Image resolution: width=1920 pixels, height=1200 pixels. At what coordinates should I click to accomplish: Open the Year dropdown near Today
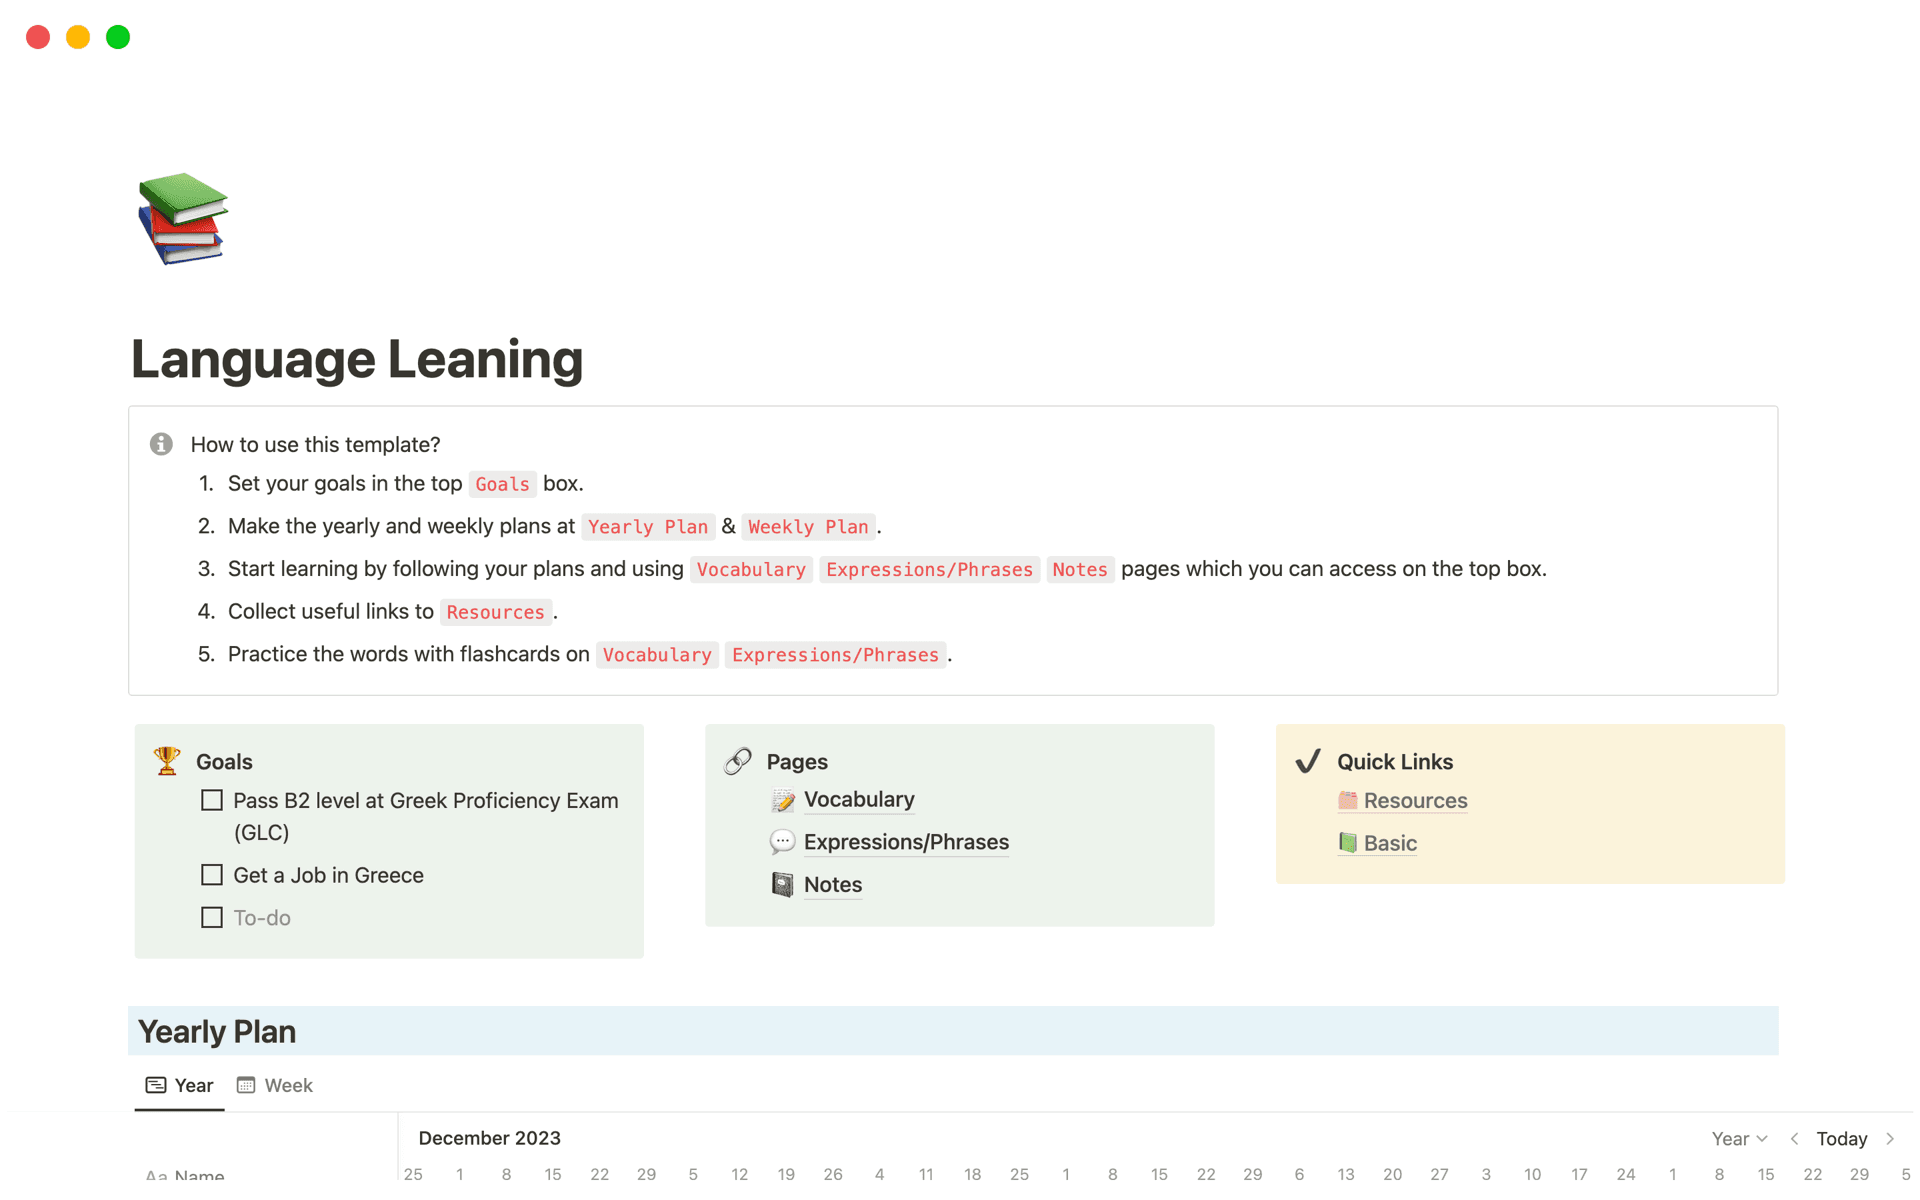coord(1738,1138)
